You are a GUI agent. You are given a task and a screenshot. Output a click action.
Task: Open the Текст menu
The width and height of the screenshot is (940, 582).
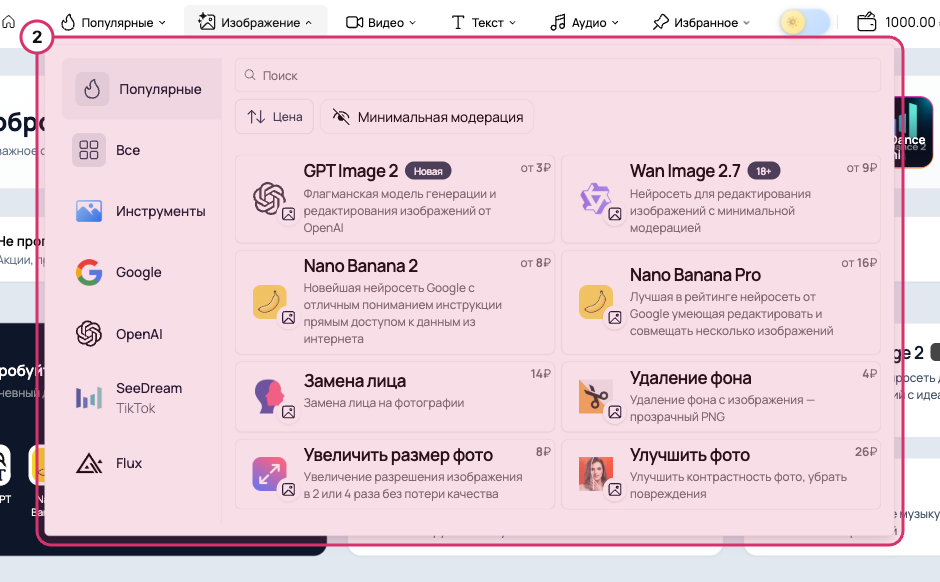point(483,23)
